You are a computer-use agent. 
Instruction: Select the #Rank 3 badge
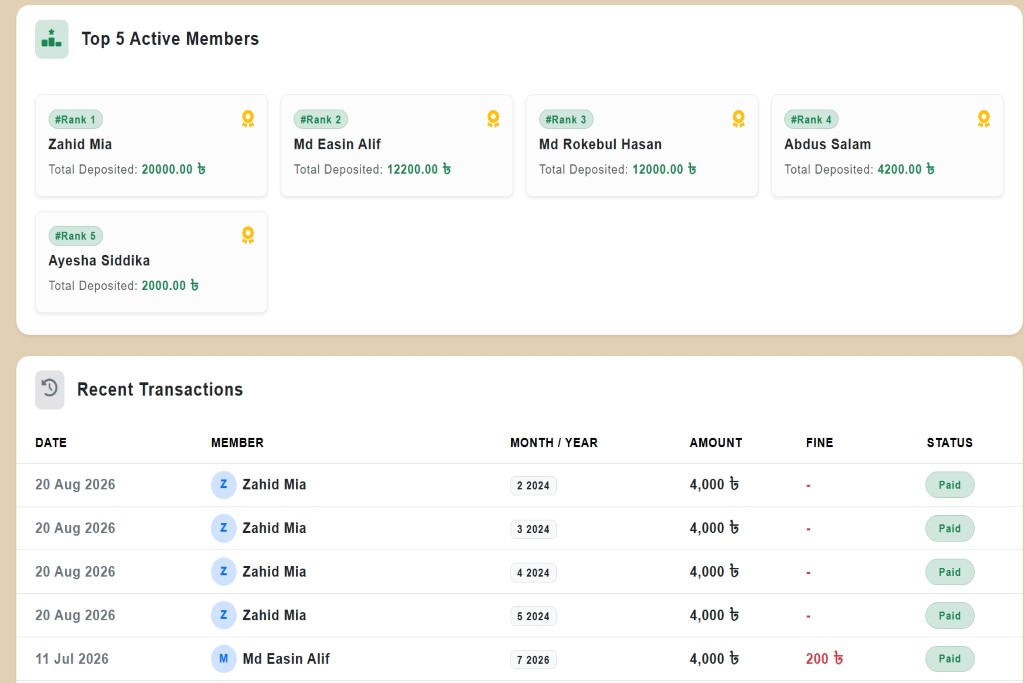(566, 119)
